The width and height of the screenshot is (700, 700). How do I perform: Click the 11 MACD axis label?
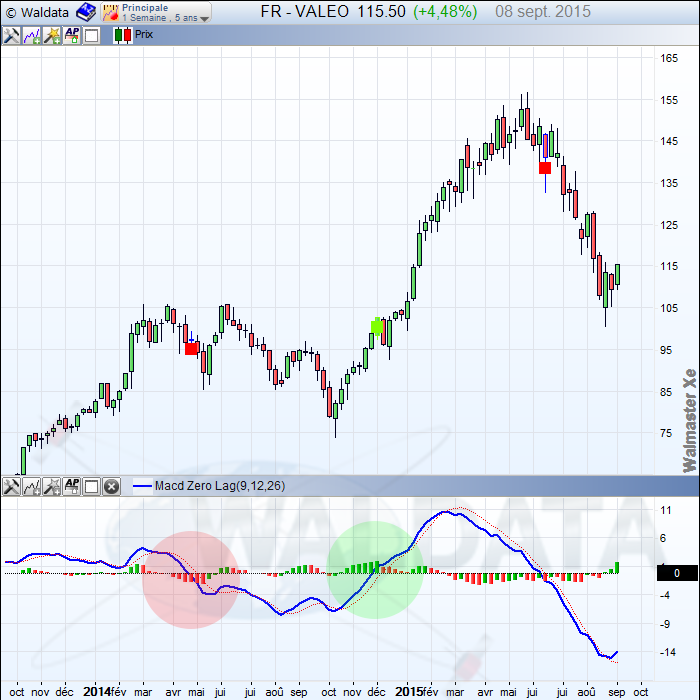coord(666,510)
